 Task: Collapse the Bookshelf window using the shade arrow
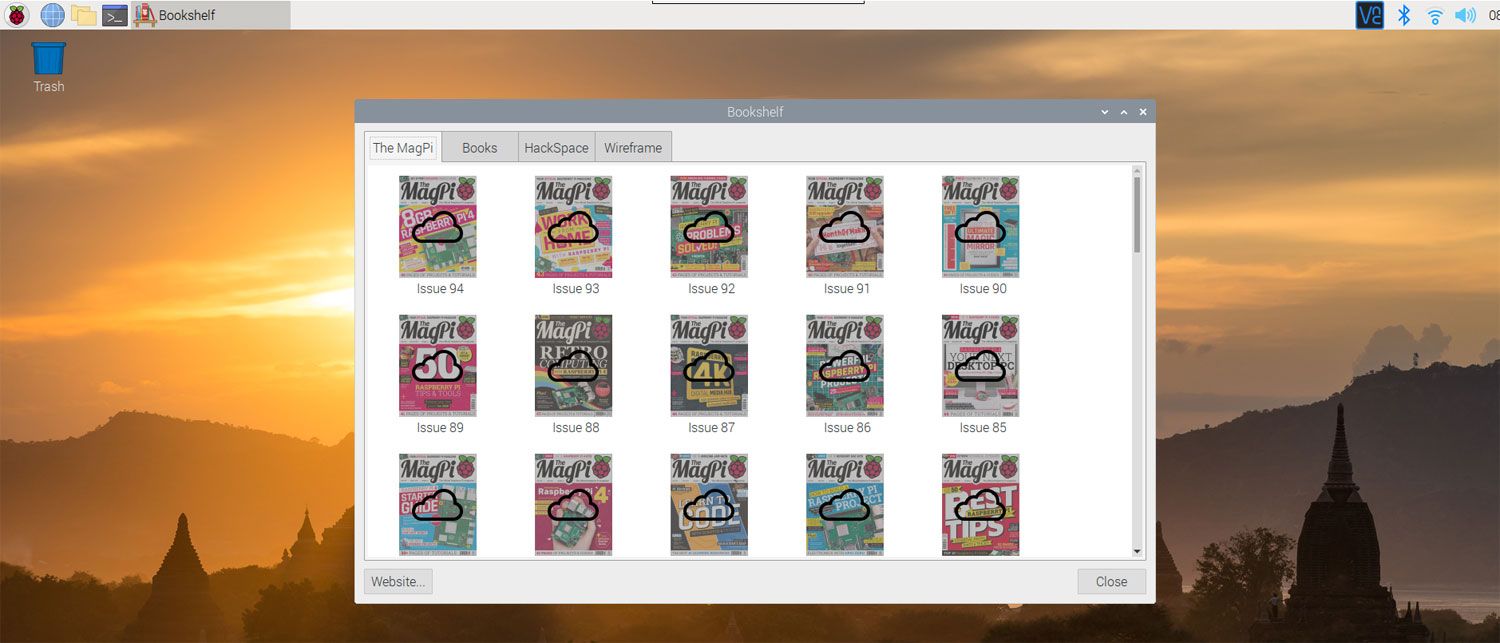(1123, 111)
